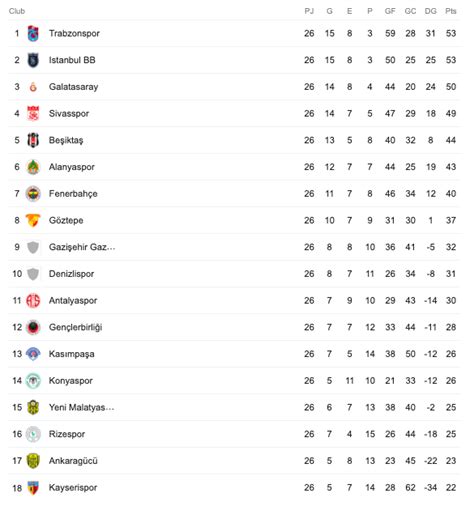
Task: Click the Fenerbahçe club crest
Action: click(x=33, y=194)
